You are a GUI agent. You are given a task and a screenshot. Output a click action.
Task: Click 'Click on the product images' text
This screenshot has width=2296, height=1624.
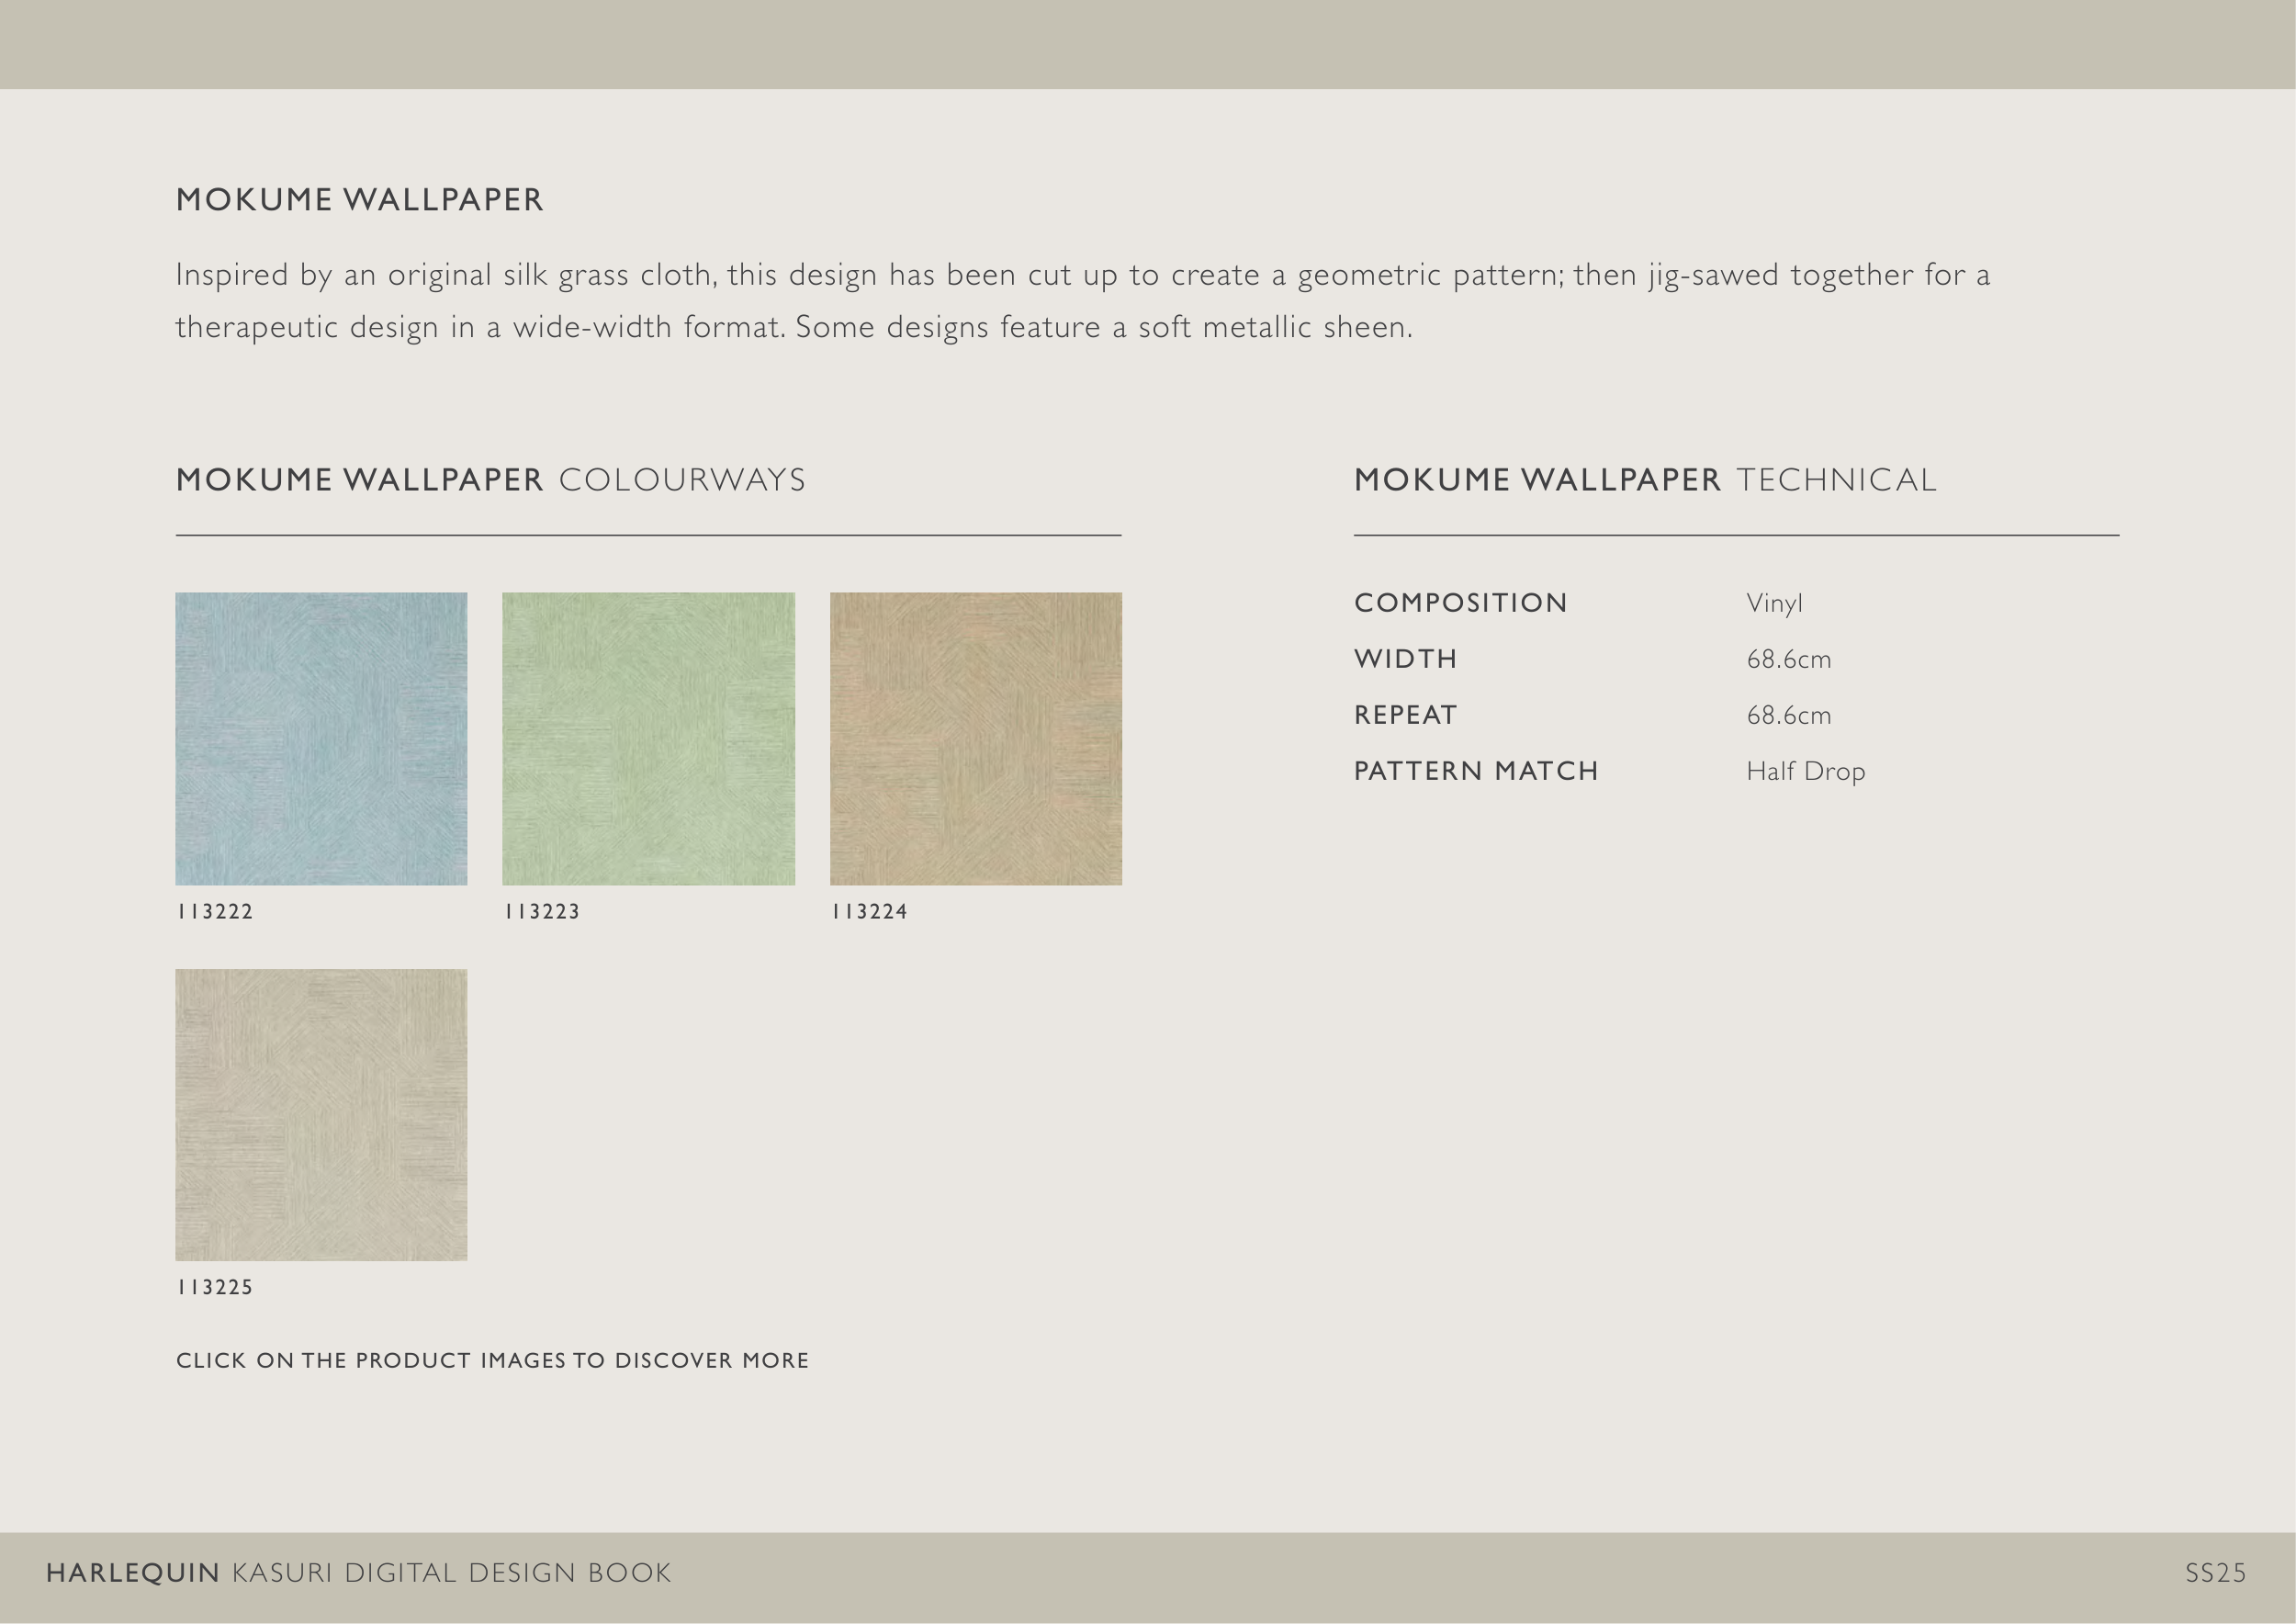pyautogui.click(x=492, y=1361)
